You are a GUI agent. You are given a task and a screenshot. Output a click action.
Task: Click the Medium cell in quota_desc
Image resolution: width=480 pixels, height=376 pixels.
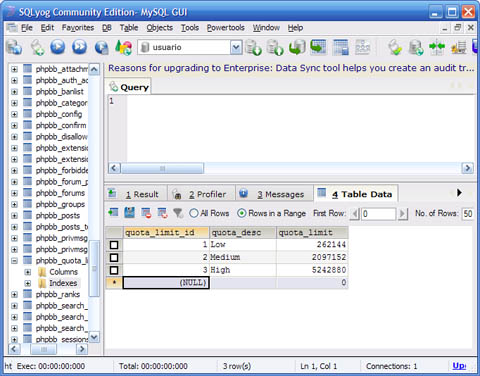(243, 257)
